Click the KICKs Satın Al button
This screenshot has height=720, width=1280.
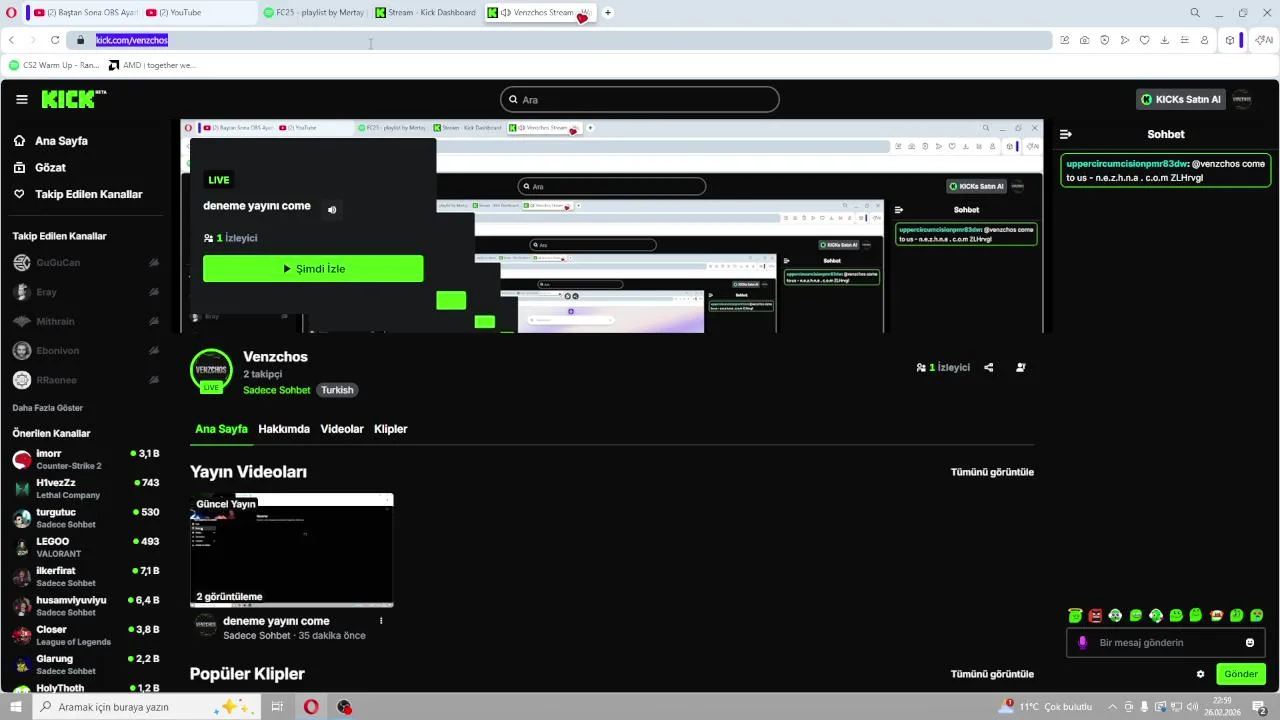tap(1180, 99)
